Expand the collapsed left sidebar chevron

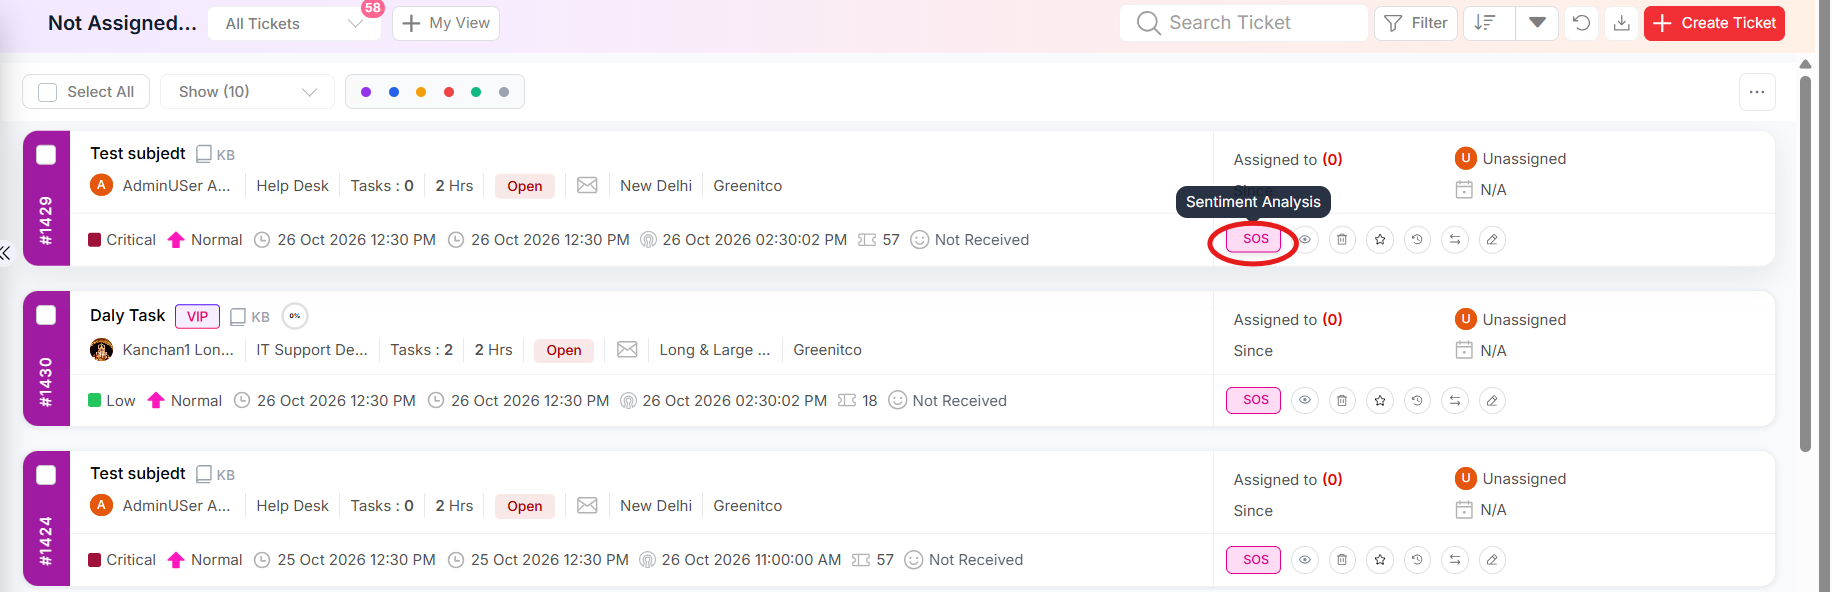pos(6,253)
